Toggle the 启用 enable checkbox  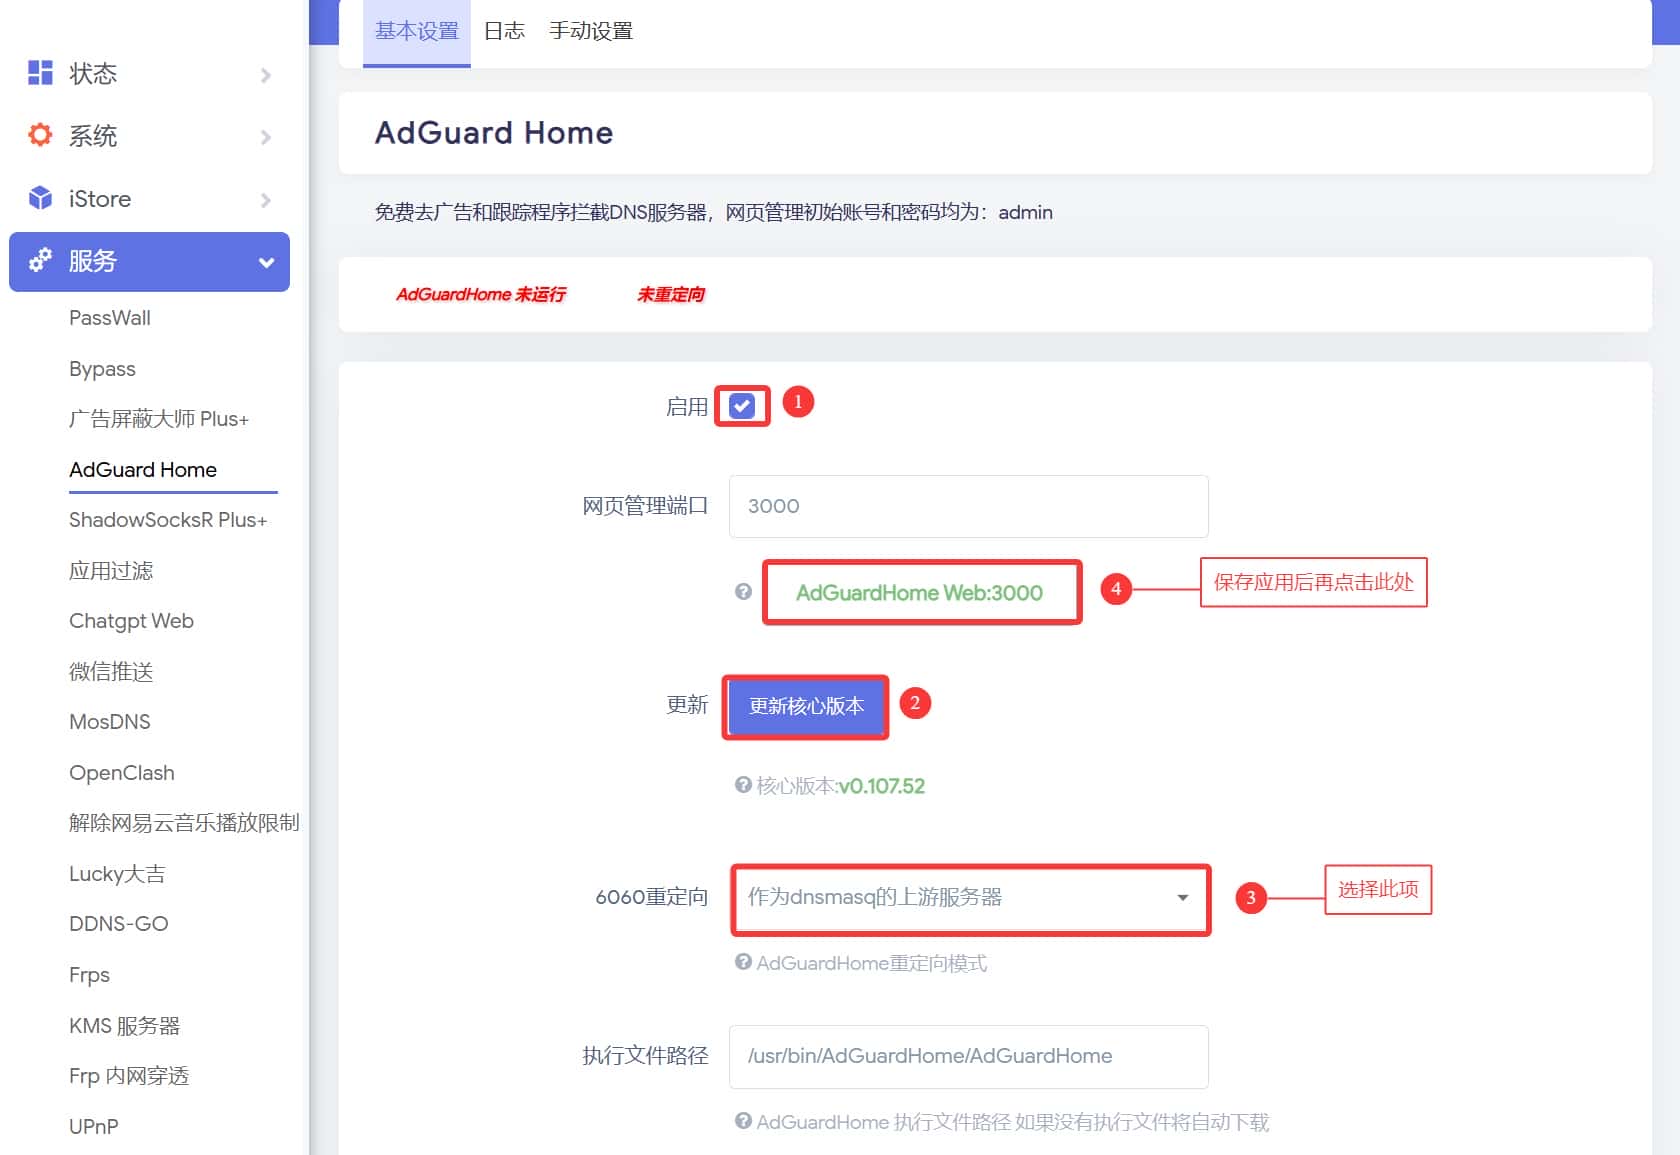pos(742,406)
